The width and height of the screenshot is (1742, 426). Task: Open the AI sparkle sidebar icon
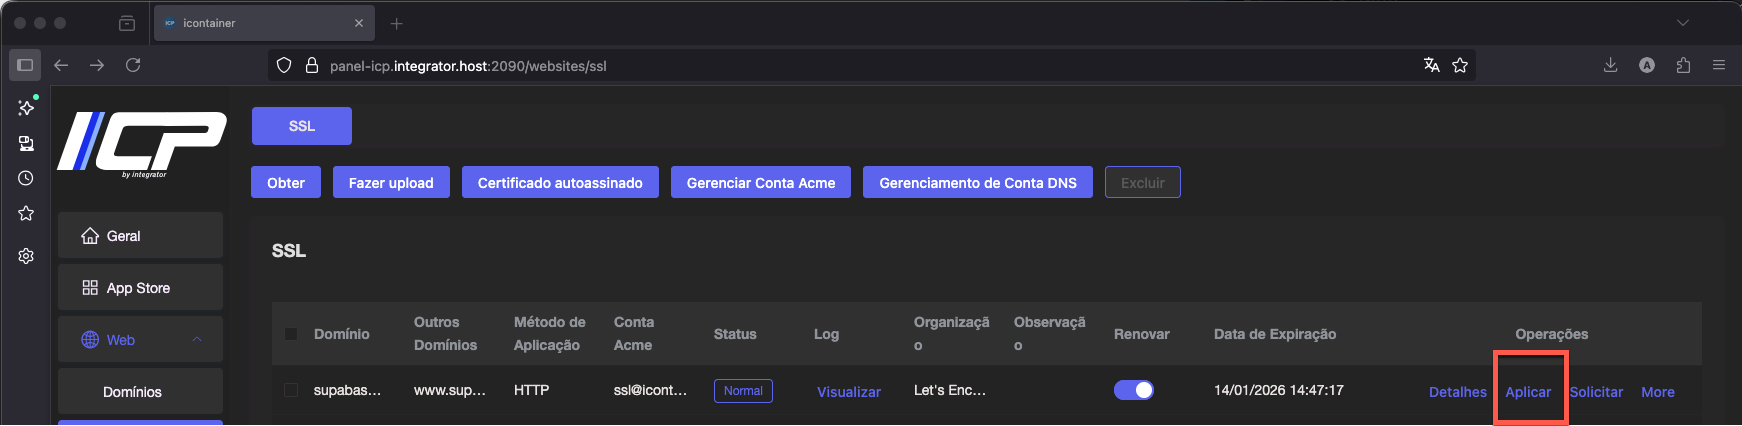coord(26,107)
